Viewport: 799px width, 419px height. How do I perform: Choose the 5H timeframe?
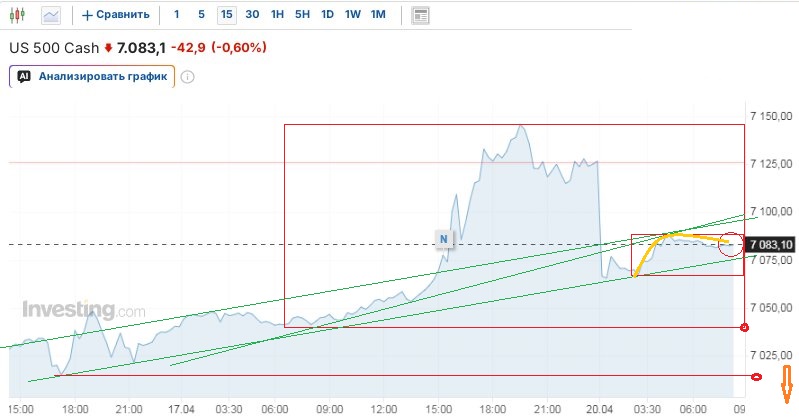302,15
